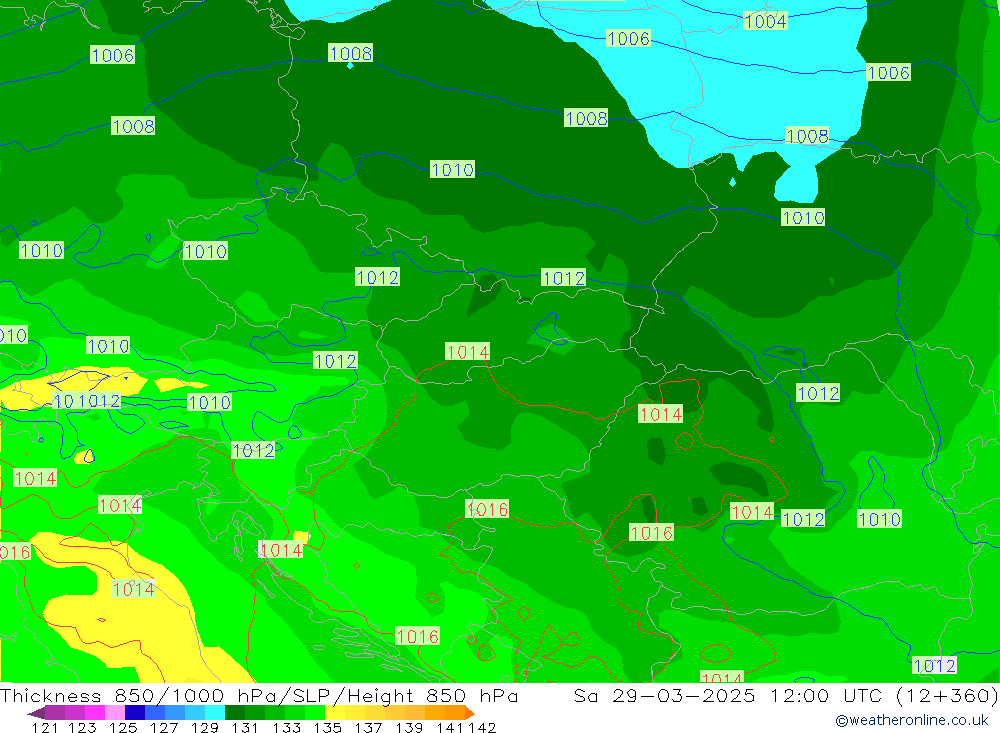Click the dark blue legend swatch
The image size is (1000, 733).
[135, 713]
